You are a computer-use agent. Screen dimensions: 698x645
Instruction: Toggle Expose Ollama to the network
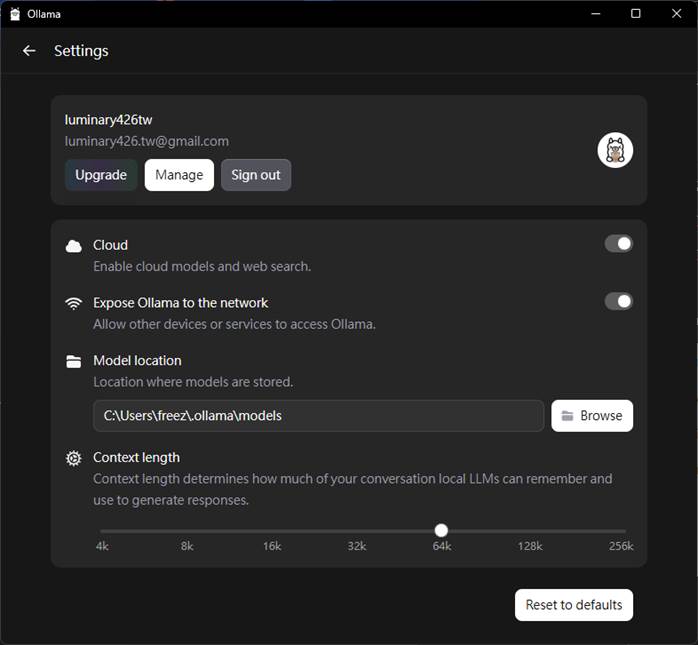click(x=618, y=301)
